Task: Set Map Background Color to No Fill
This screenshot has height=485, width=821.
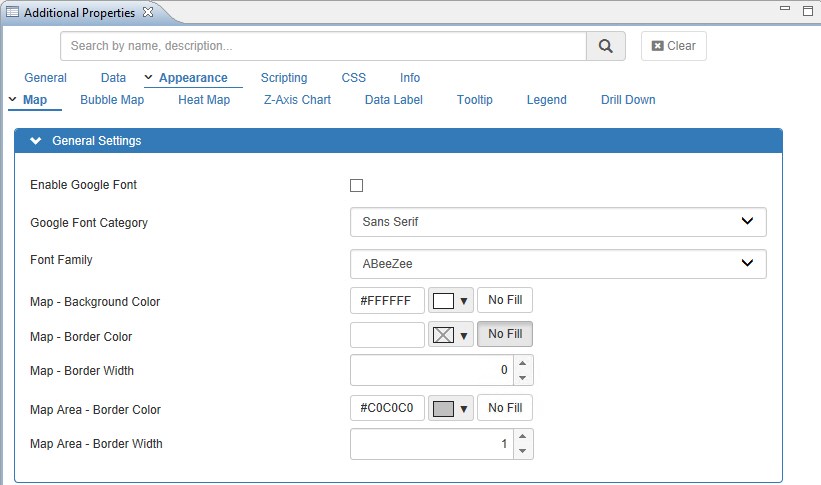Action: tap(505, 300)
